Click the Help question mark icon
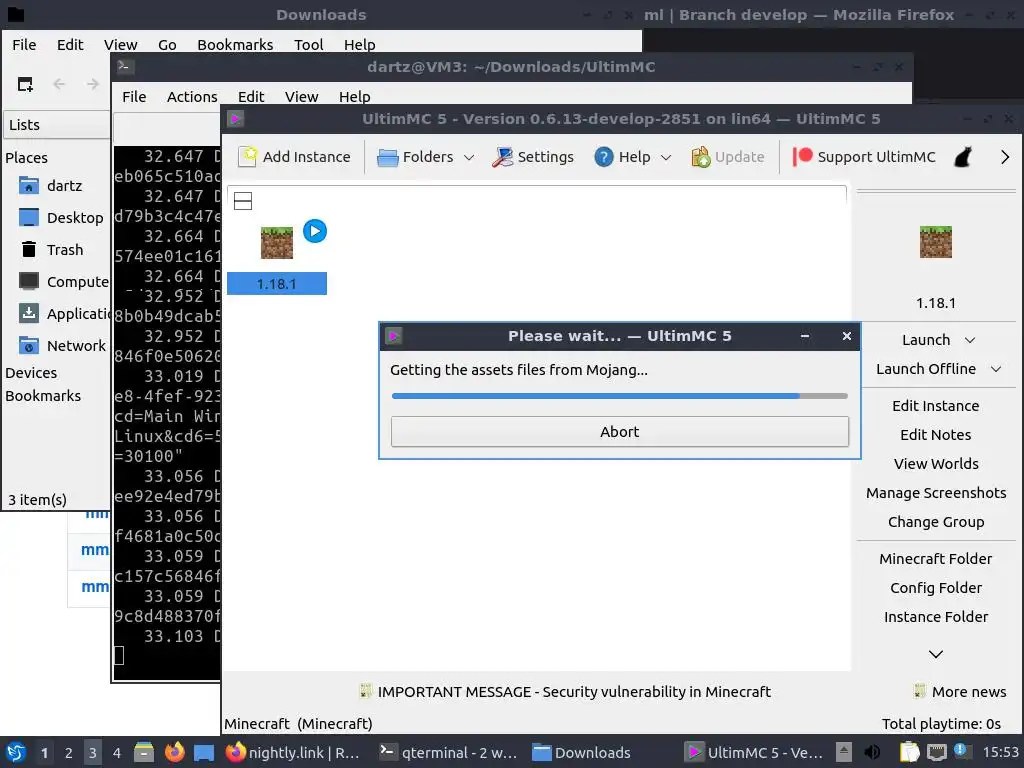This screenshot has height=768, width=1024. tap(603, 157)
